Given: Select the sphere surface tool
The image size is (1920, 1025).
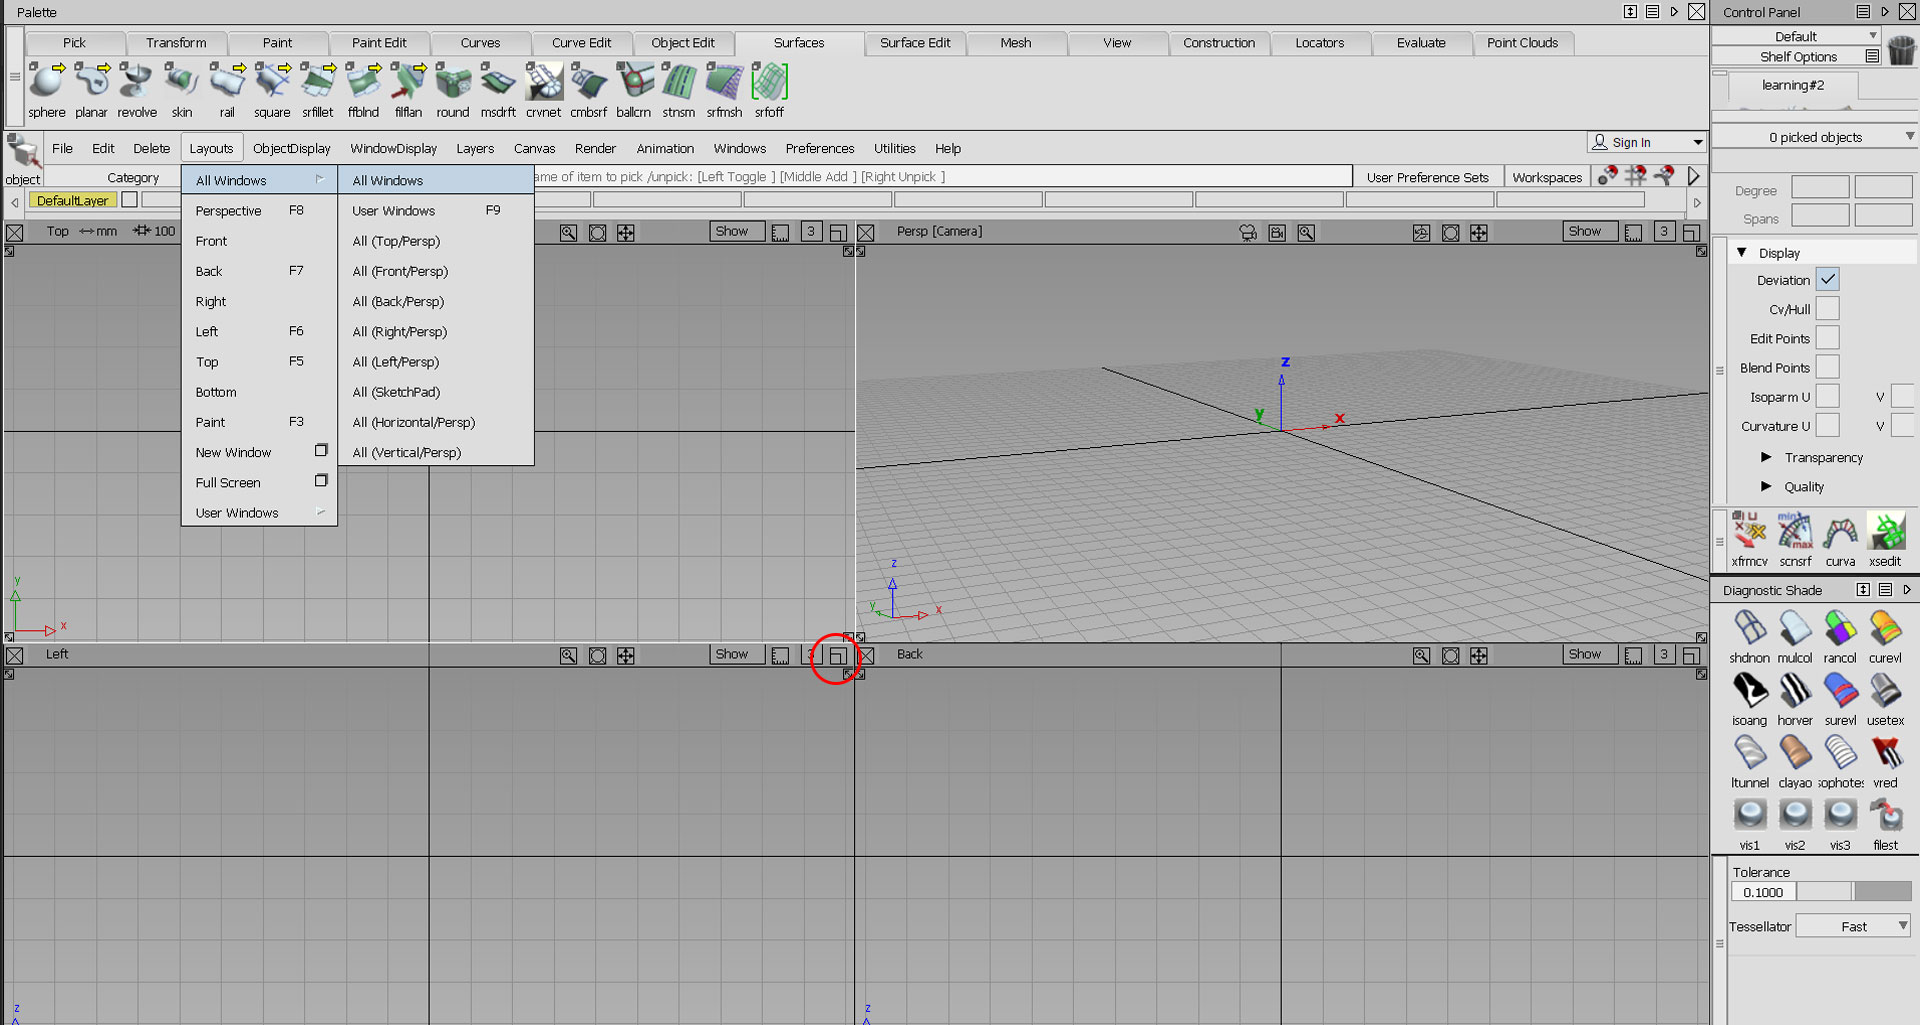Looking at the screenshot, I should [46, 84].
